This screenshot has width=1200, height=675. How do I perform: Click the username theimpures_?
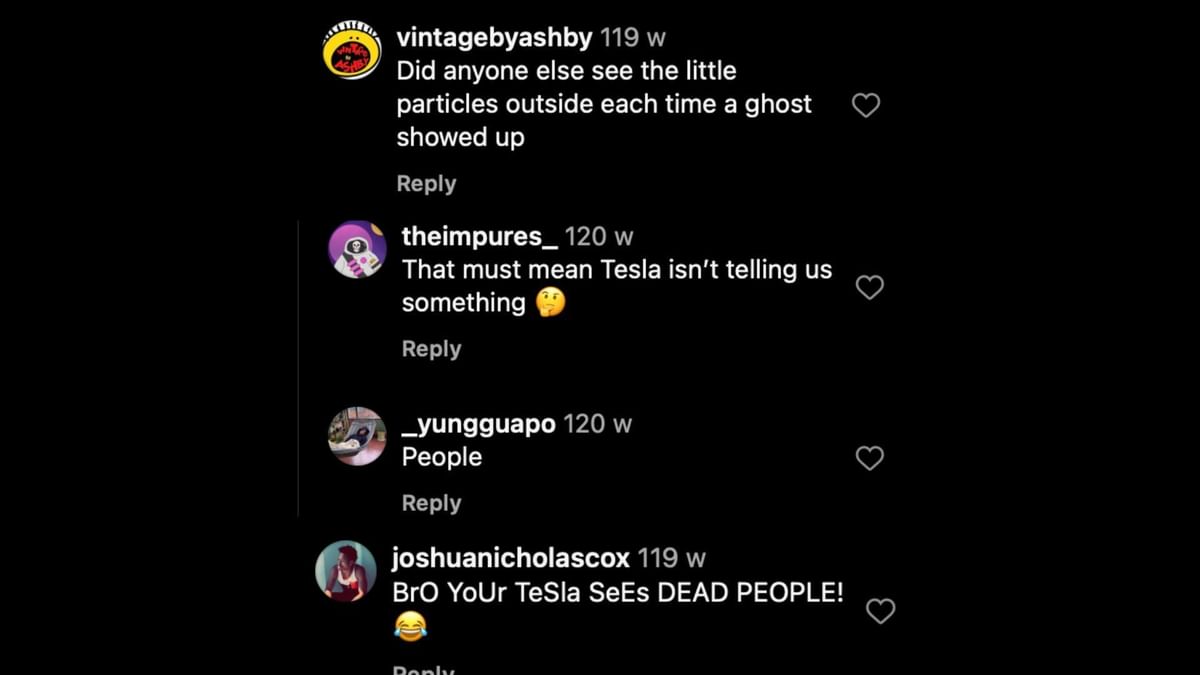click(478, 236)
